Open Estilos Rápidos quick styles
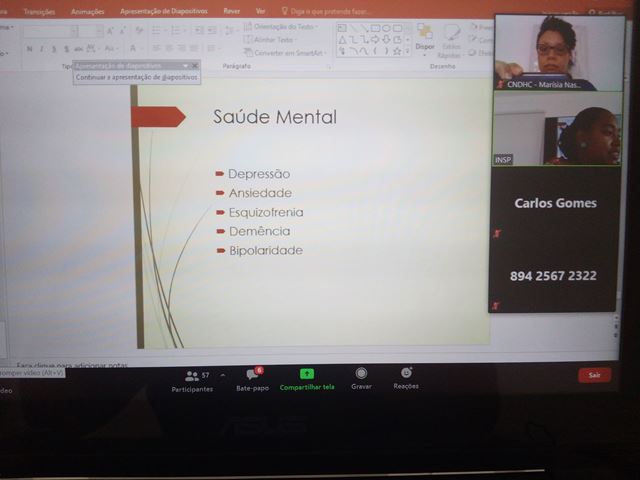Viewport: 640px width, 480px height. tap(449, 41)
